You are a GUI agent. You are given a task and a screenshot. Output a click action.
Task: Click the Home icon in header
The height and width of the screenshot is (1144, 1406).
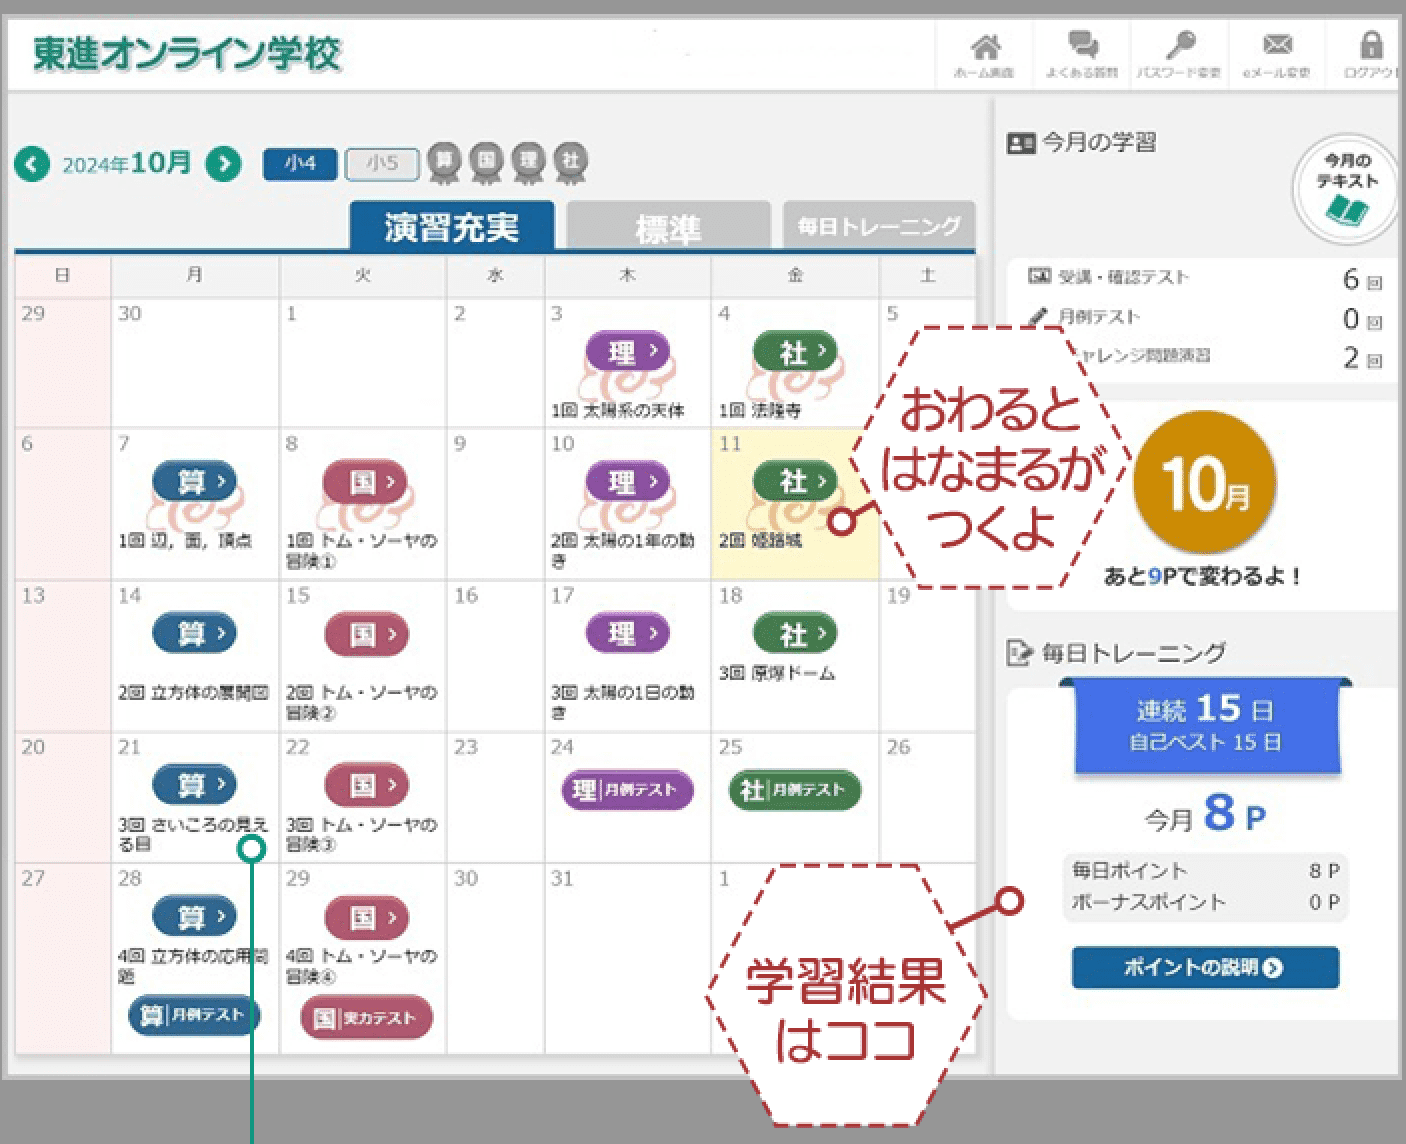pos(984,50)
